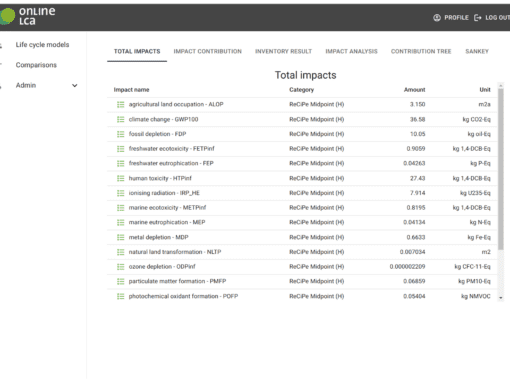Screen dimensions: 510x382
Task: Click unit 'kg oil-Eq'
Action: point(479,134)
